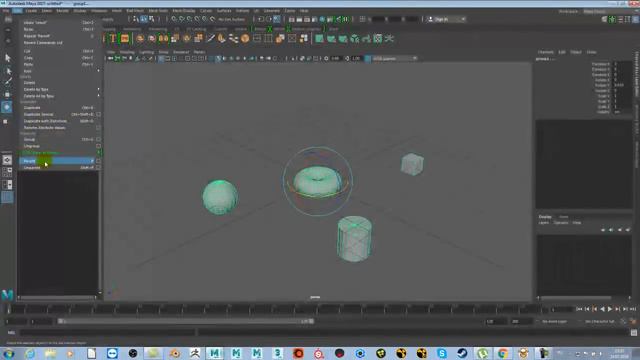The height and width of the screenshot is (360, 640).
Task: Toggle snap to points icon
Action: 189,19
